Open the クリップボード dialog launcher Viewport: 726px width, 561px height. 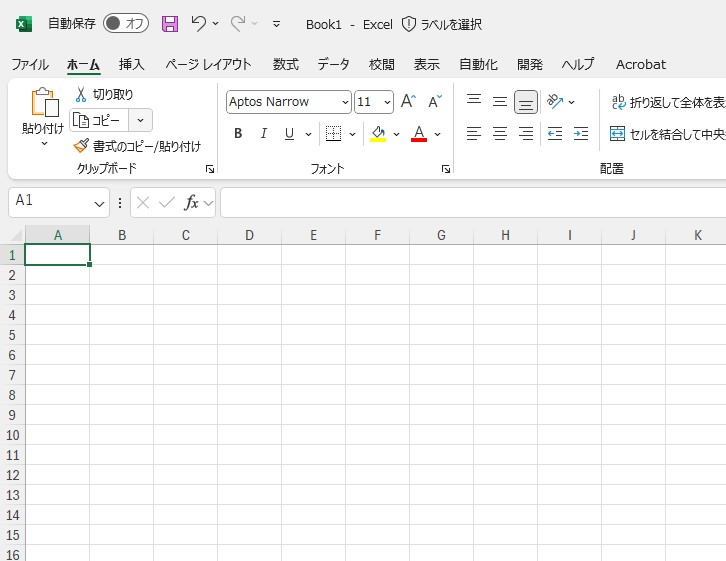(210, 169)
